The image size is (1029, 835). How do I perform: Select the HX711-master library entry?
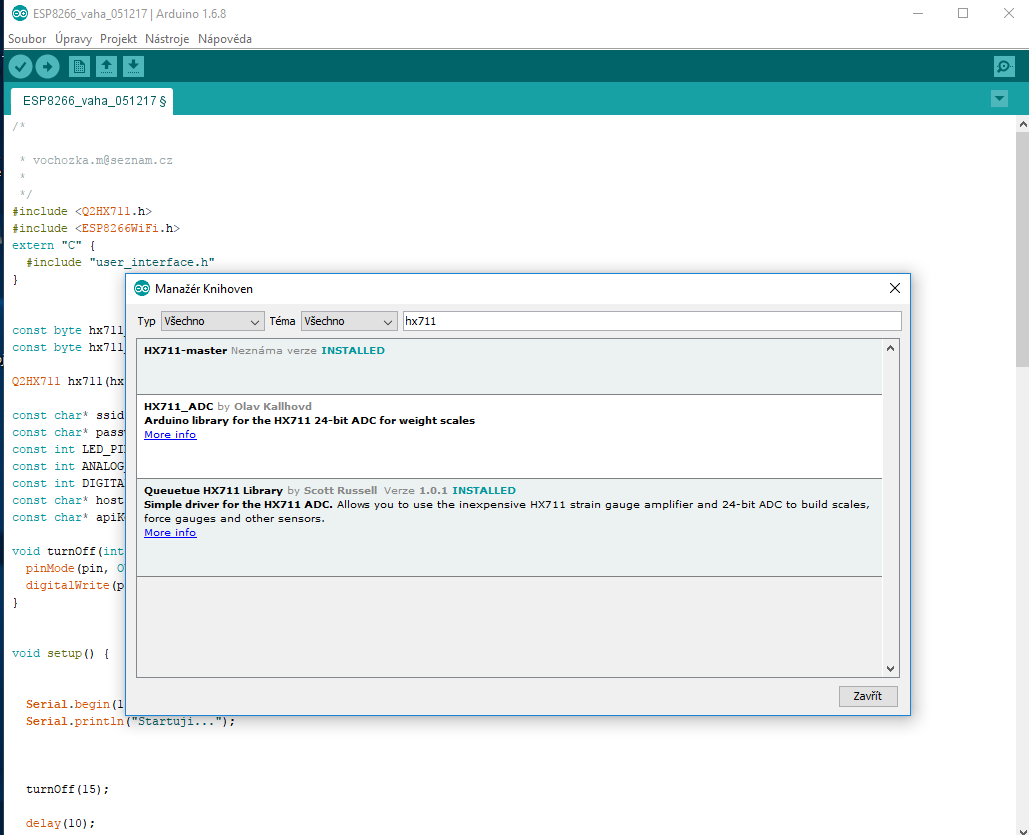tap(509, 367)
